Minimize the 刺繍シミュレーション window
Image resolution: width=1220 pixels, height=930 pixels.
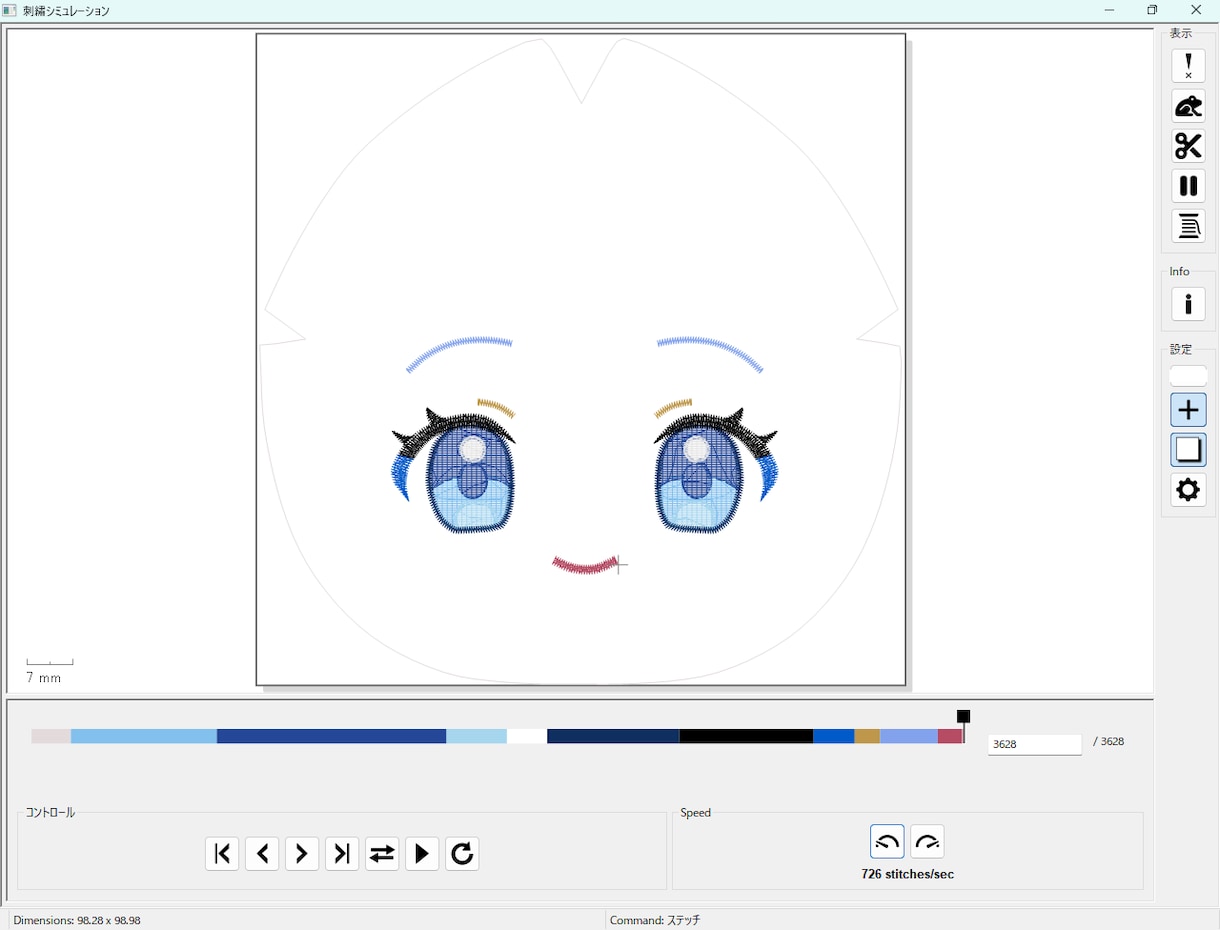point(1109,10)
